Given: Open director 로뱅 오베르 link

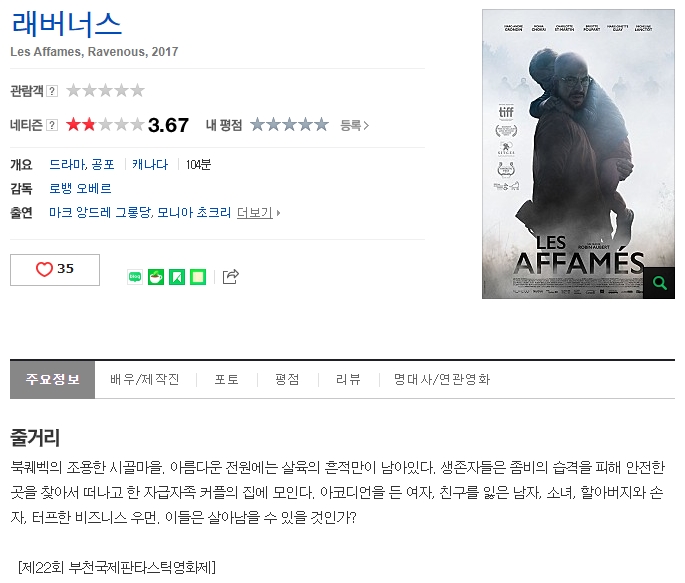Looking at the screenshot, I should [80, 189].
